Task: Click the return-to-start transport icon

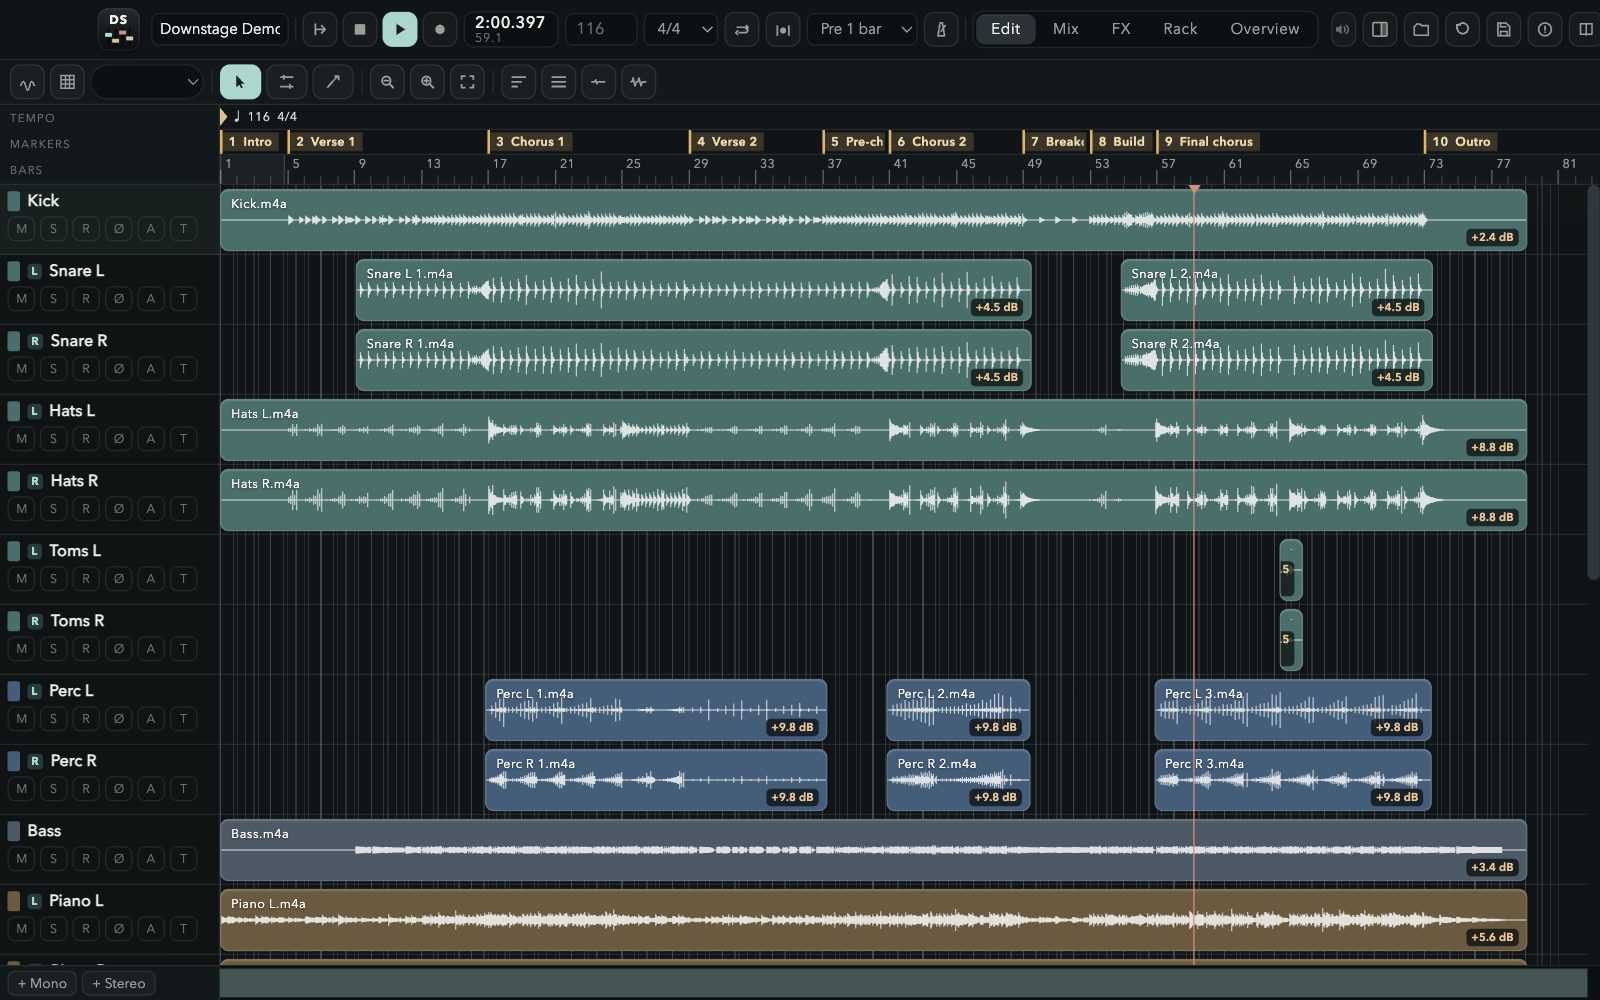Action: click(320, 29)
